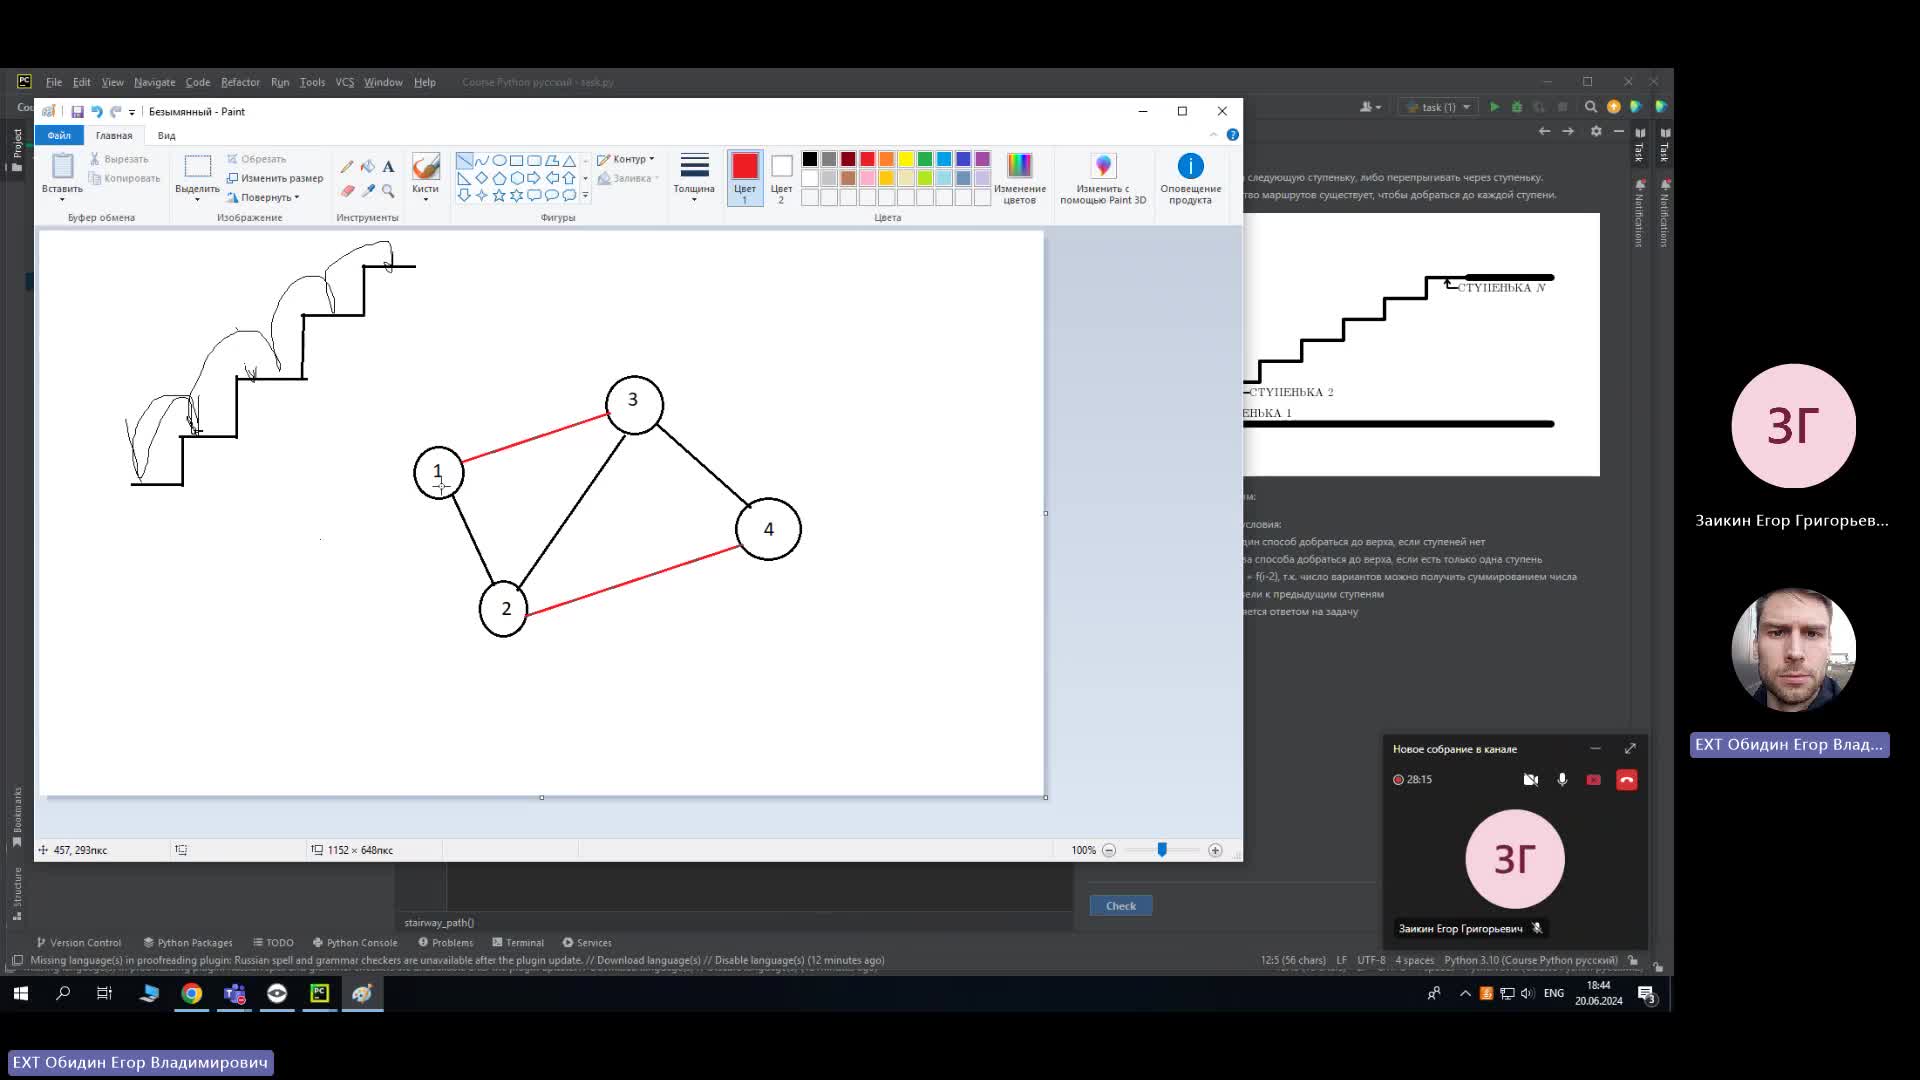Select Цвет 2 as active color
The height and width of the screenshot is (1080, 1920).
[x=781, y=179]
